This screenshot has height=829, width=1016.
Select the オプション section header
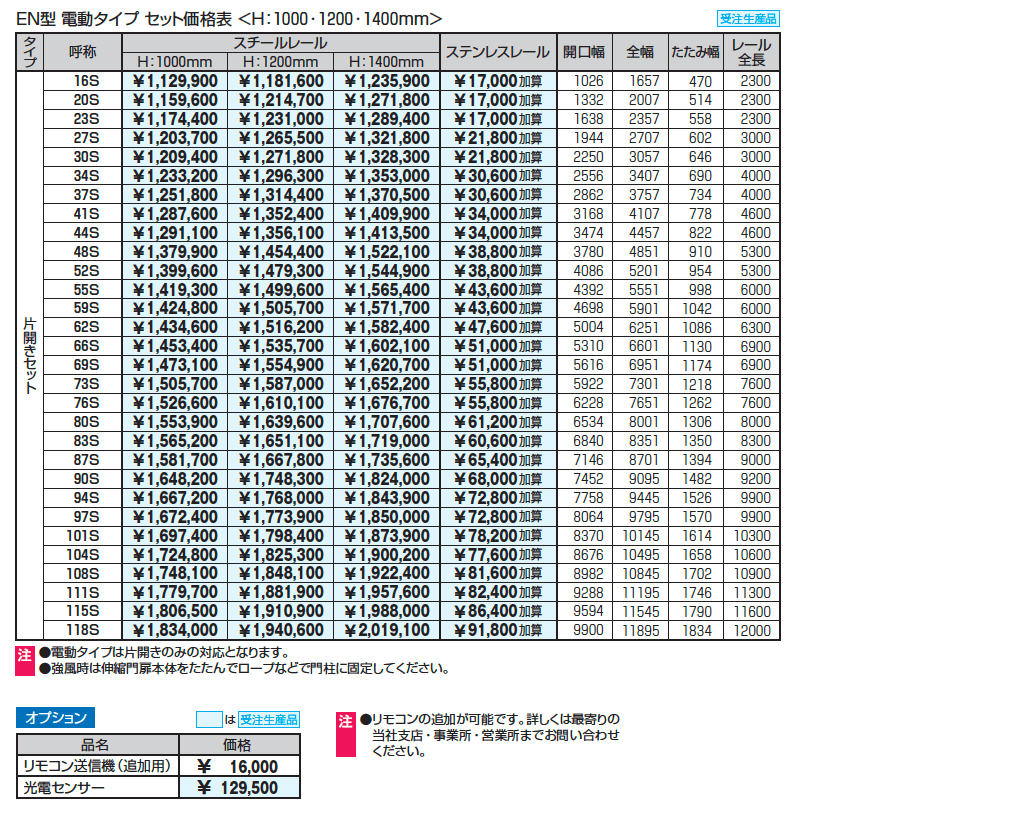[x=56, y=717]
